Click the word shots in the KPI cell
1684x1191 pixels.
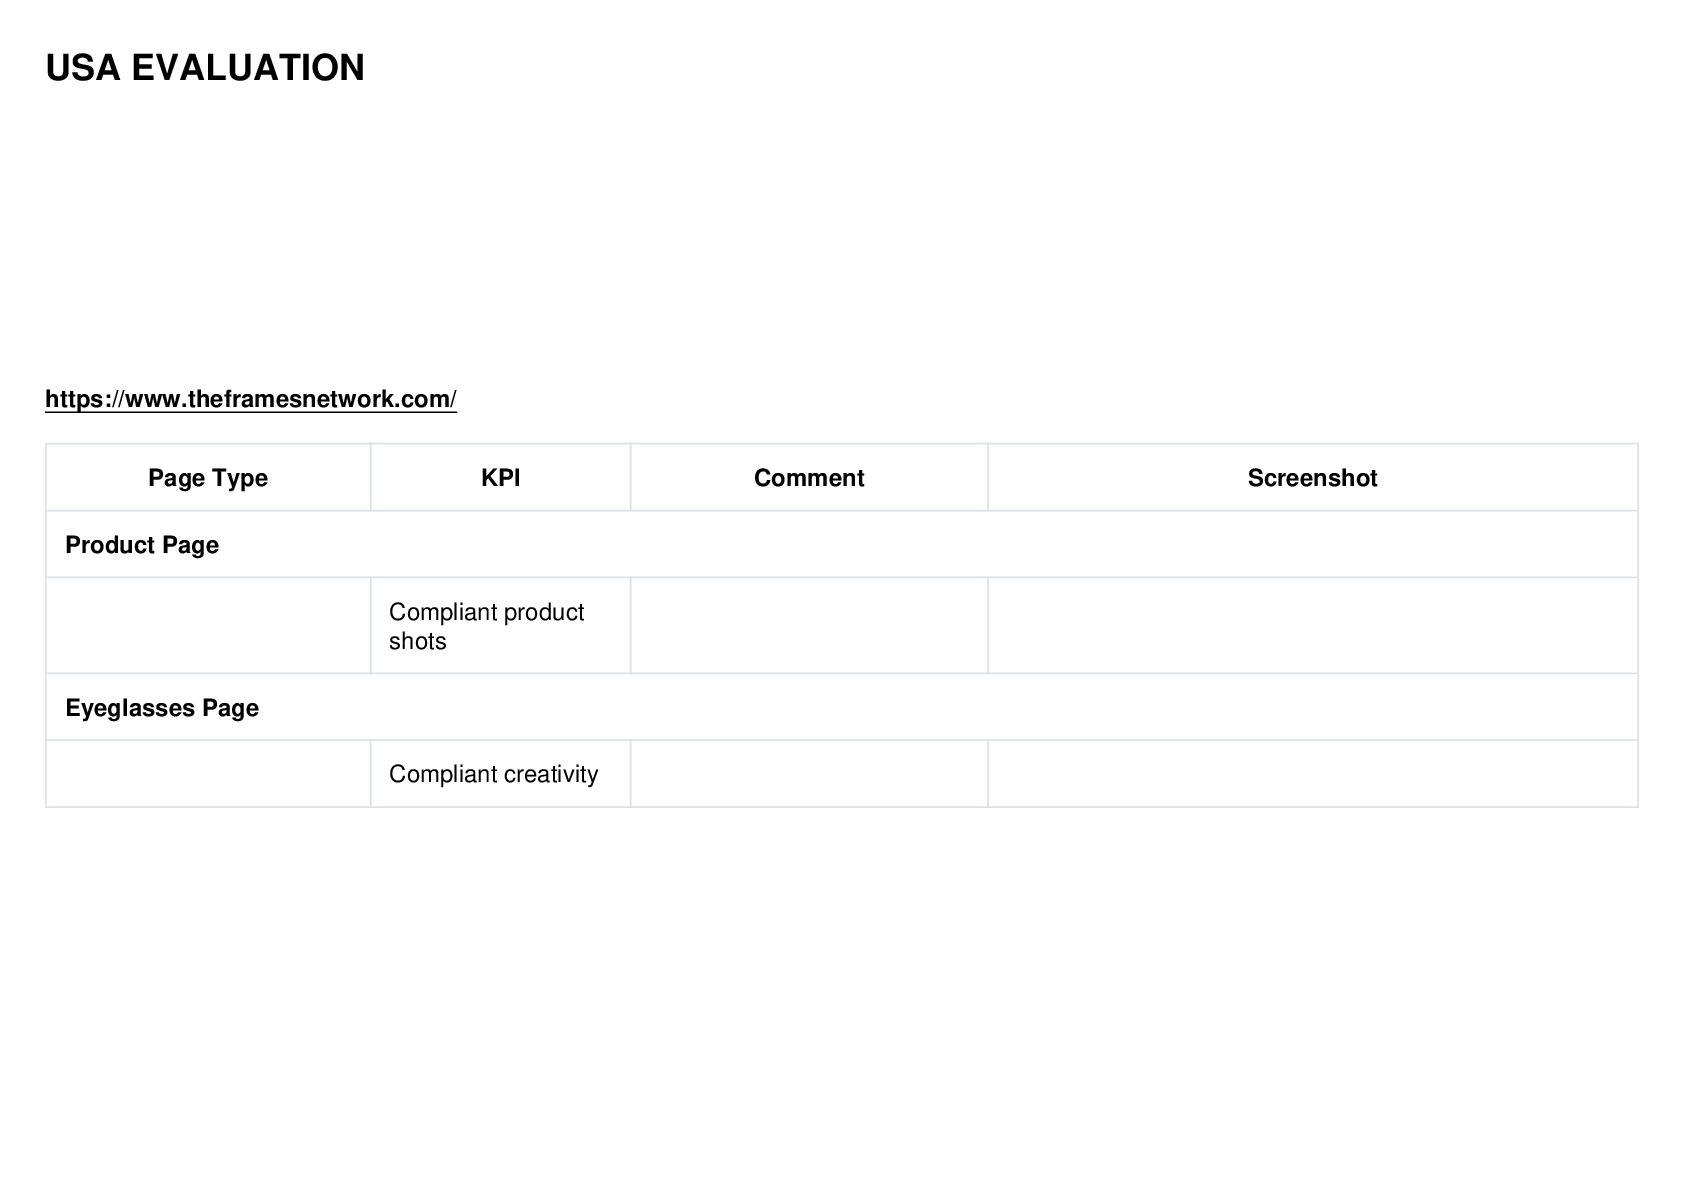417,641
